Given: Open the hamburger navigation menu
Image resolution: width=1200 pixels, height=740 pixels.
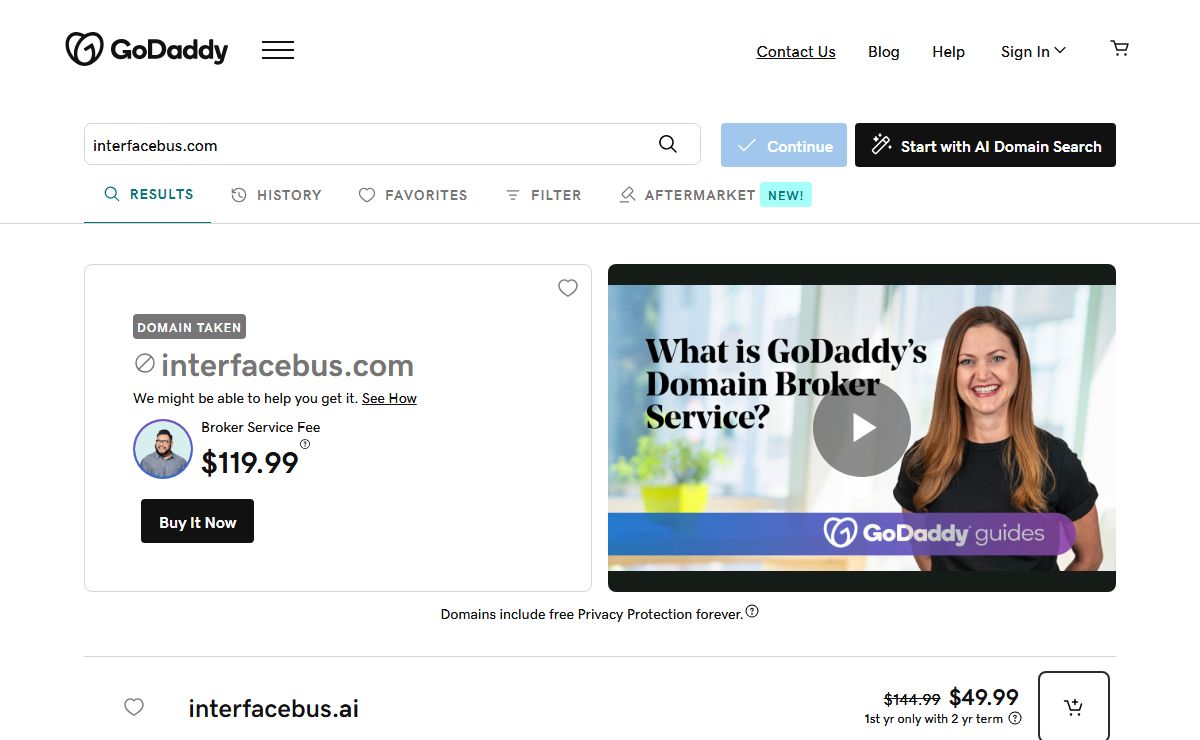Looking at the screenshot, I should coord(278,50).
